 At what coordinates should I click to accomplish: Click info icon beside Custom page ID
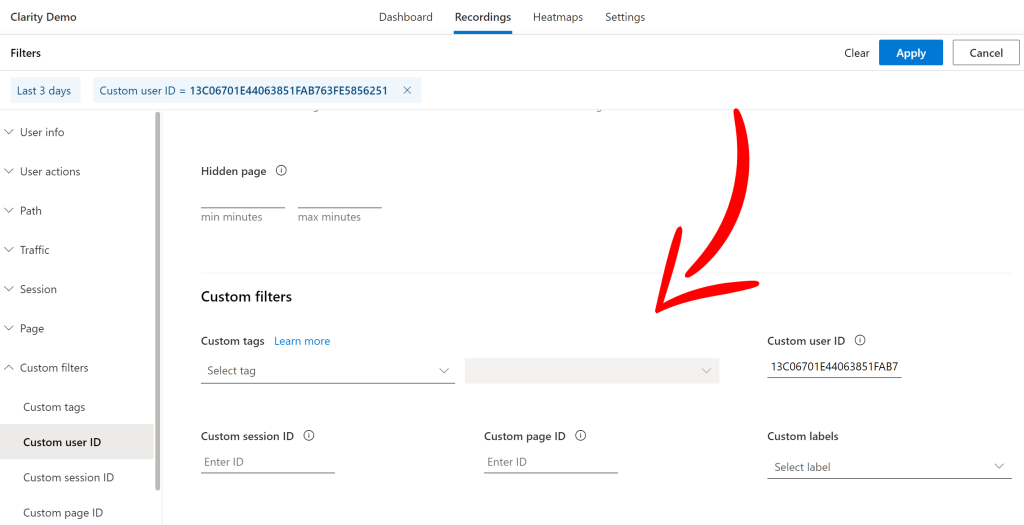point(581,436)
